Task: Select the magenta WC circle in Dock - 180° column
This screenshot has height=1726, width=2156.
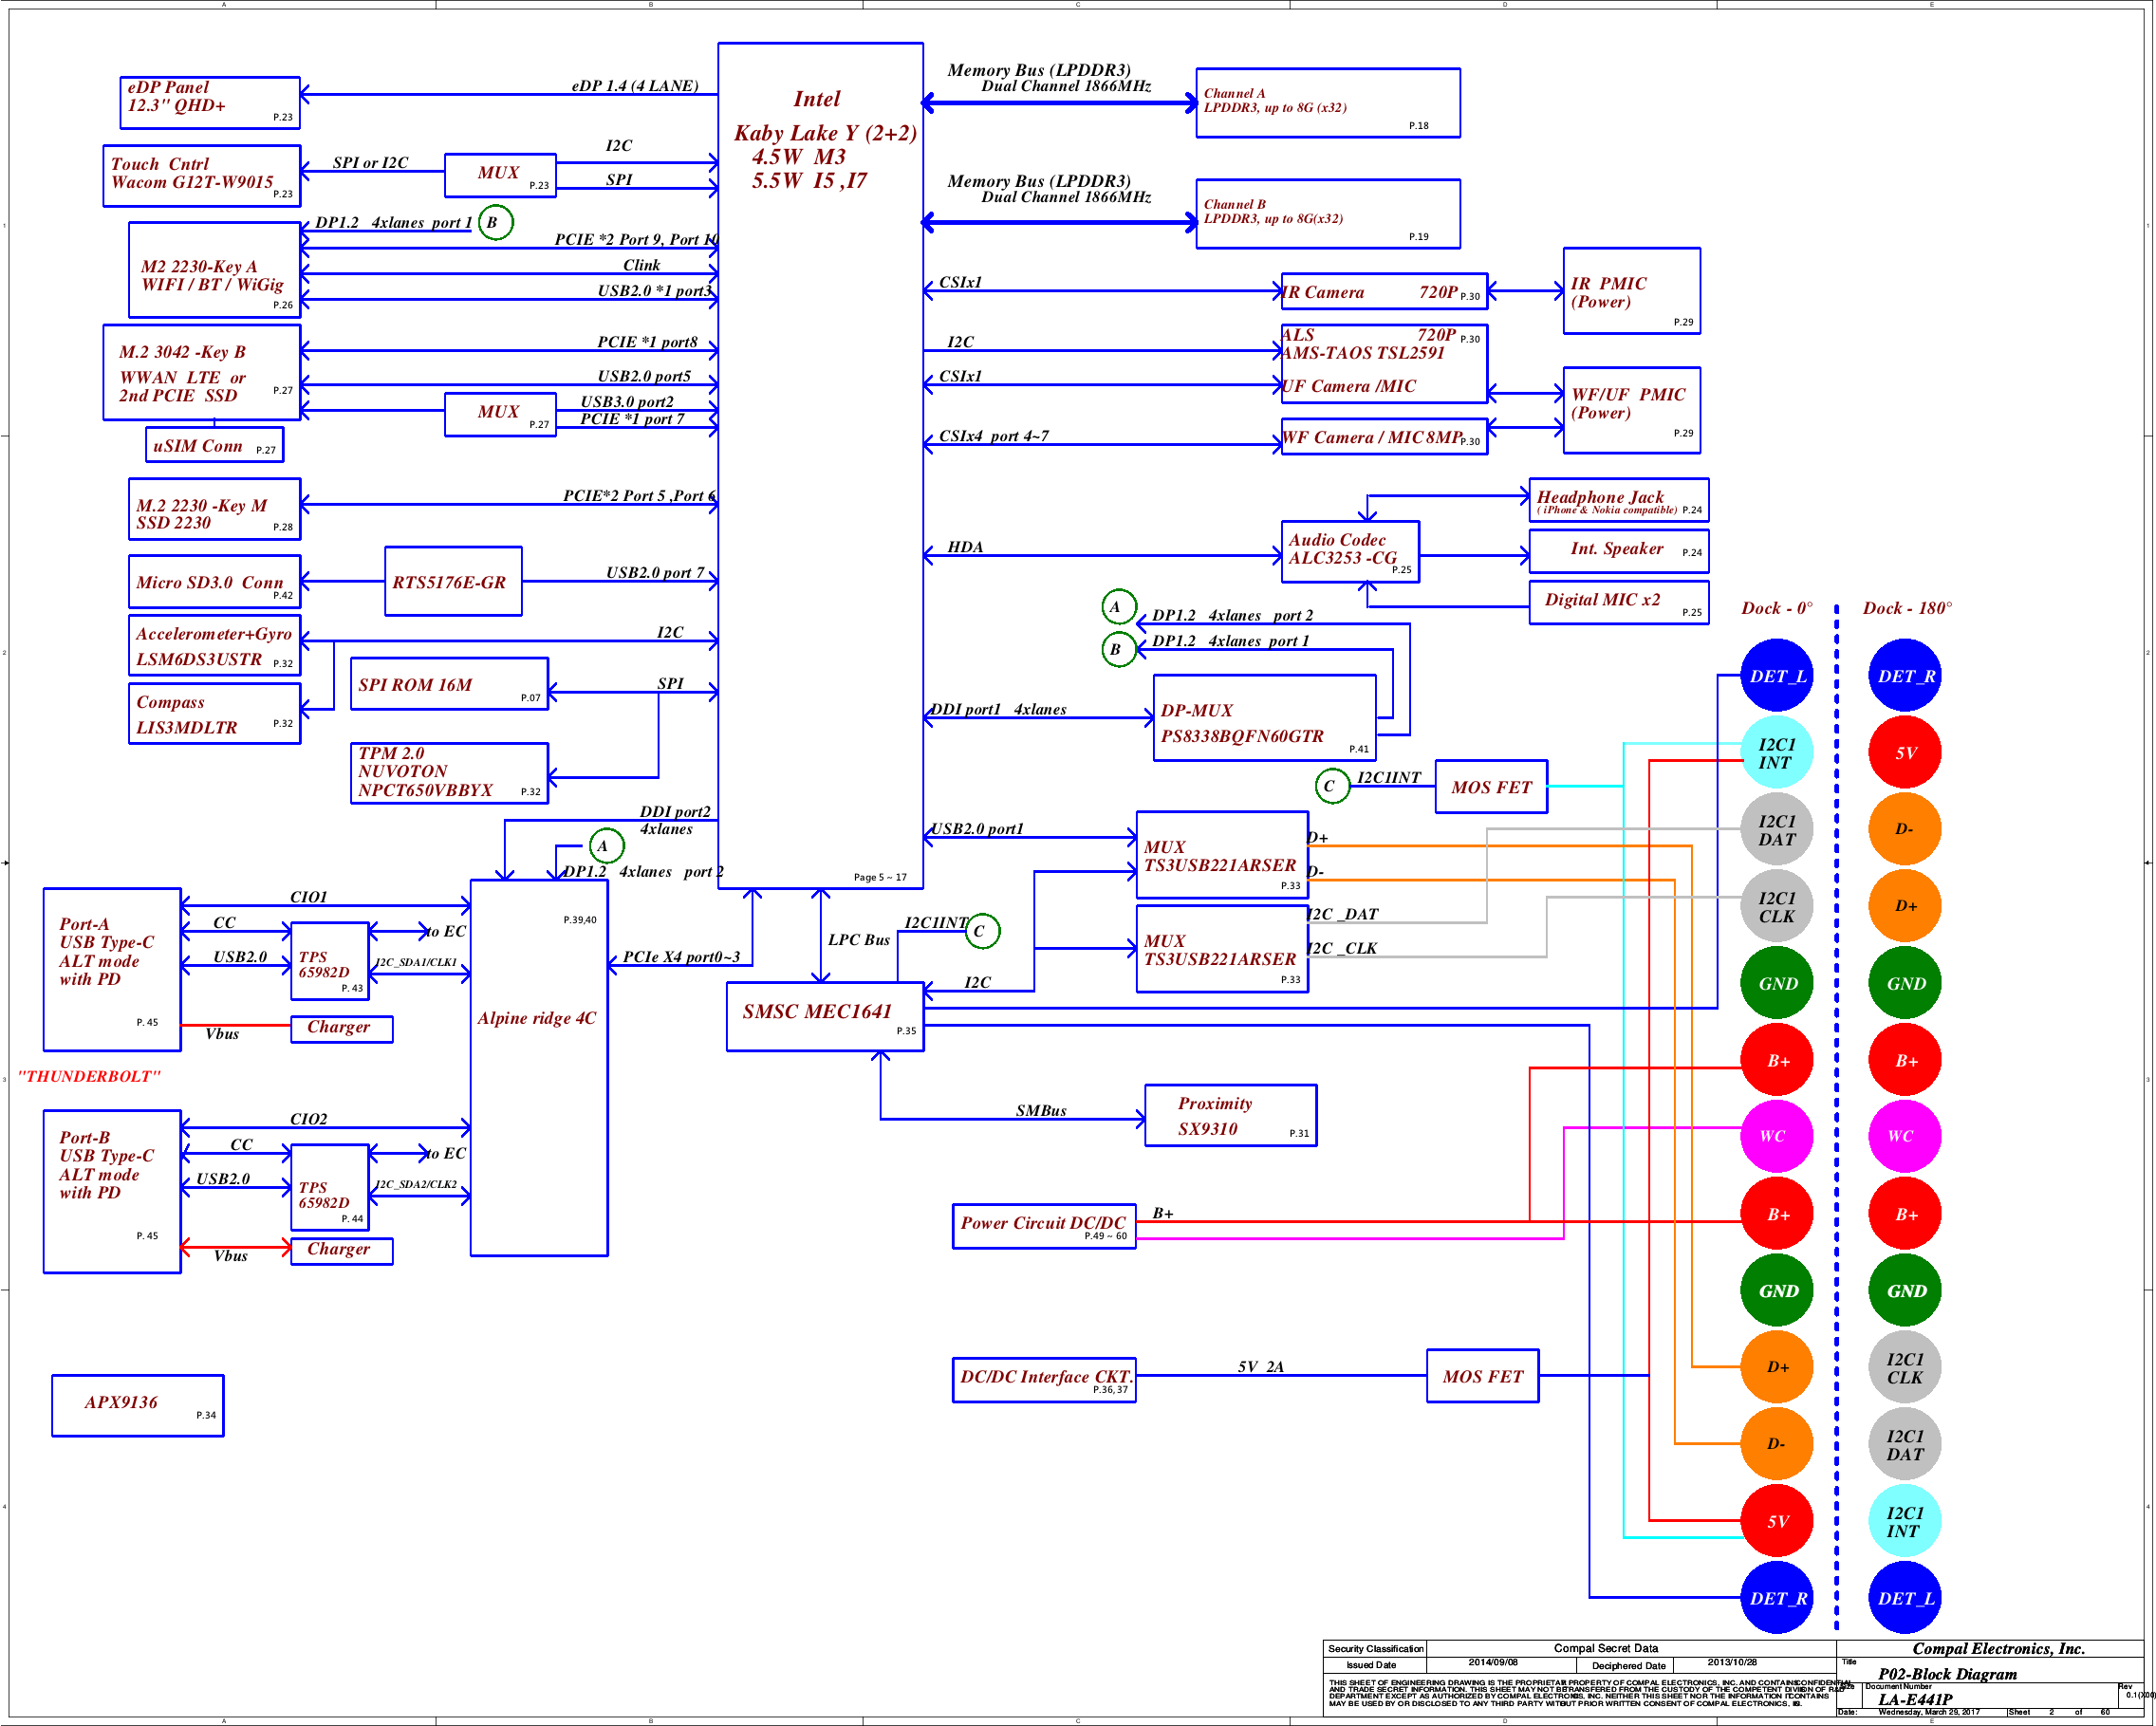Action: [1905, 1136]
